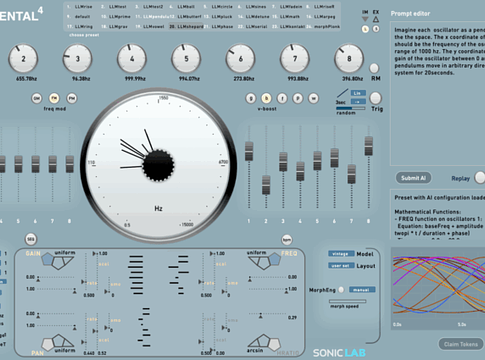Click the GAIN uniform distribution polygon icon
This screenshot has height=360, width=485.
pyautogui.click(x=58, y=261)
